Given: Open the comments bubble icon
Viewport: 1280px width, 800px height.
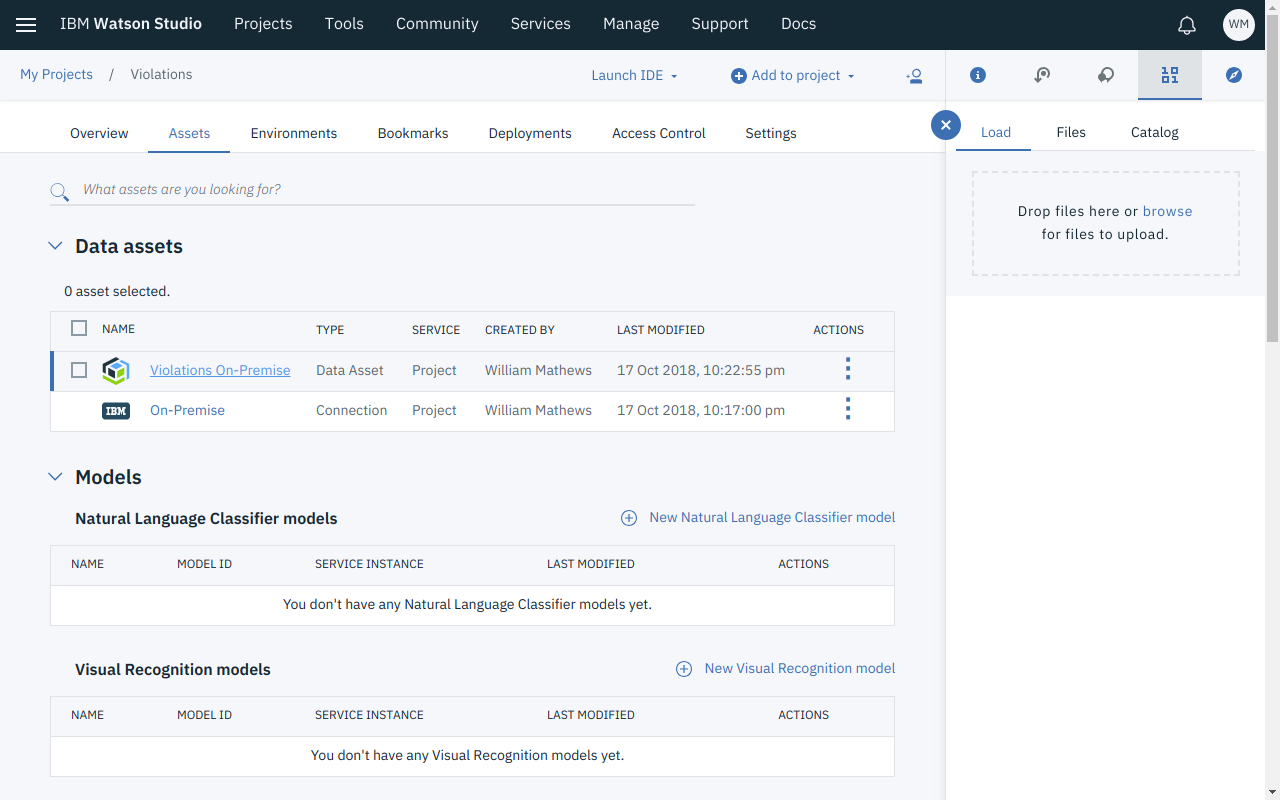Looking at the screenshot, I should (x=1106, y=75).
